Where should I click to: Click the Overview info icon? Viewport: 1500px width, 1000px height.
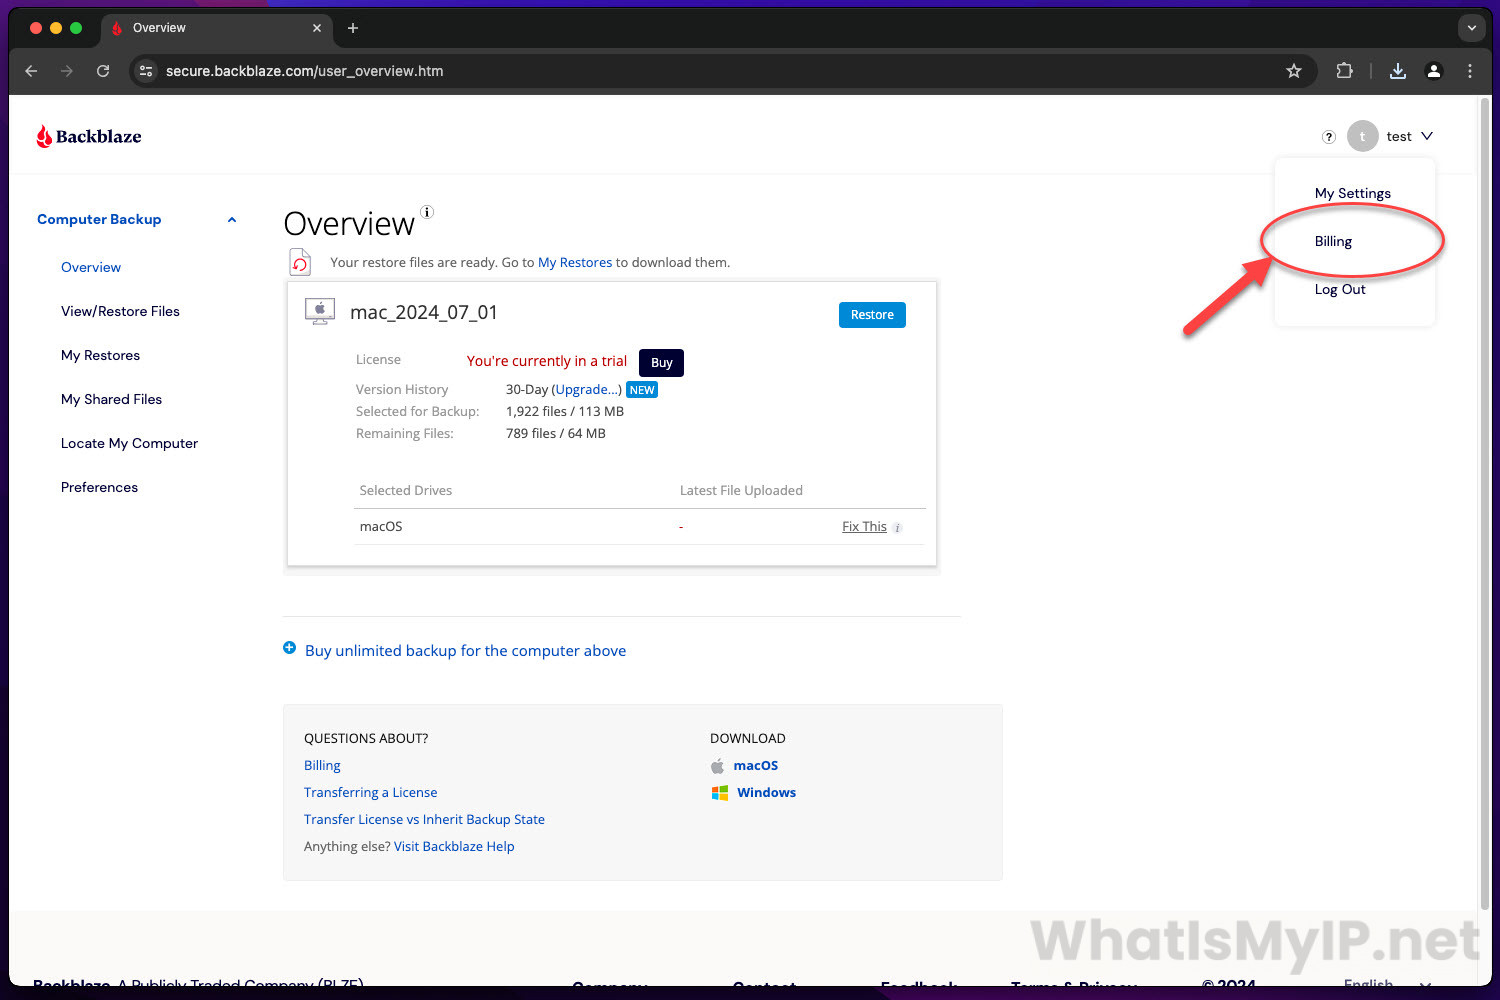pyautogui.click(x=427, y=212)
